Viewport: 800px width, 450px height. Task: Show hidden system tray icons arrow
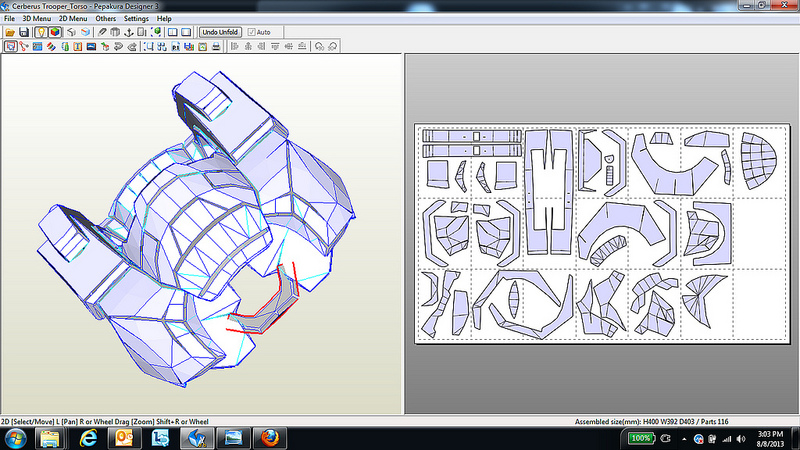coord(684,439)
